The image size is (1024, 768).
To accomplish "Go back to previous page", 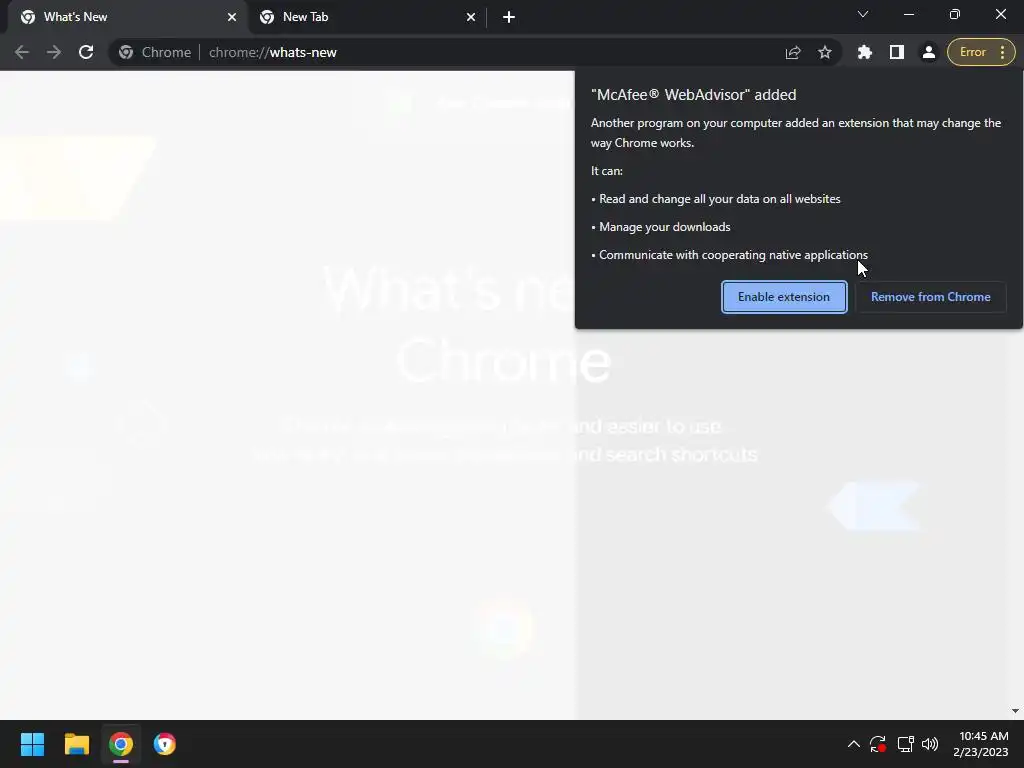I will tap(22, 52).
